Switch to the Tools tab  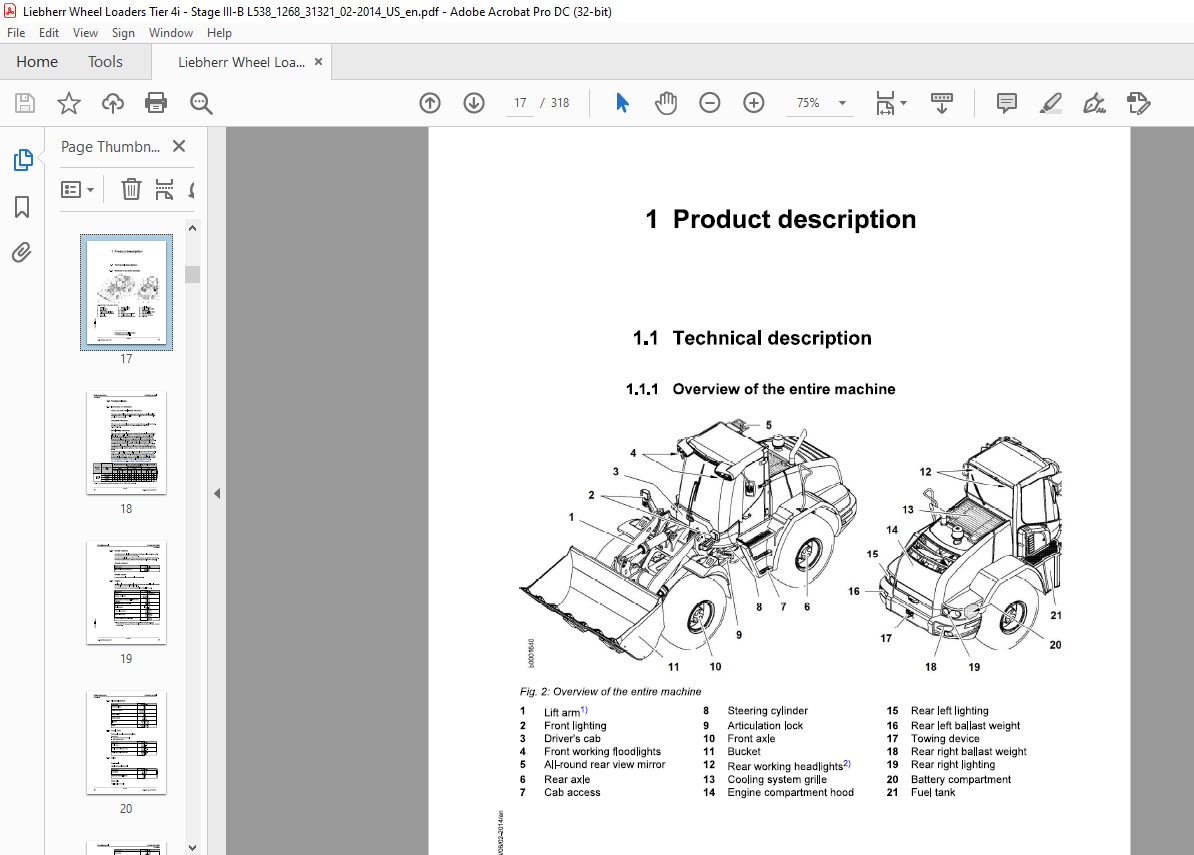tap(105, 62)
